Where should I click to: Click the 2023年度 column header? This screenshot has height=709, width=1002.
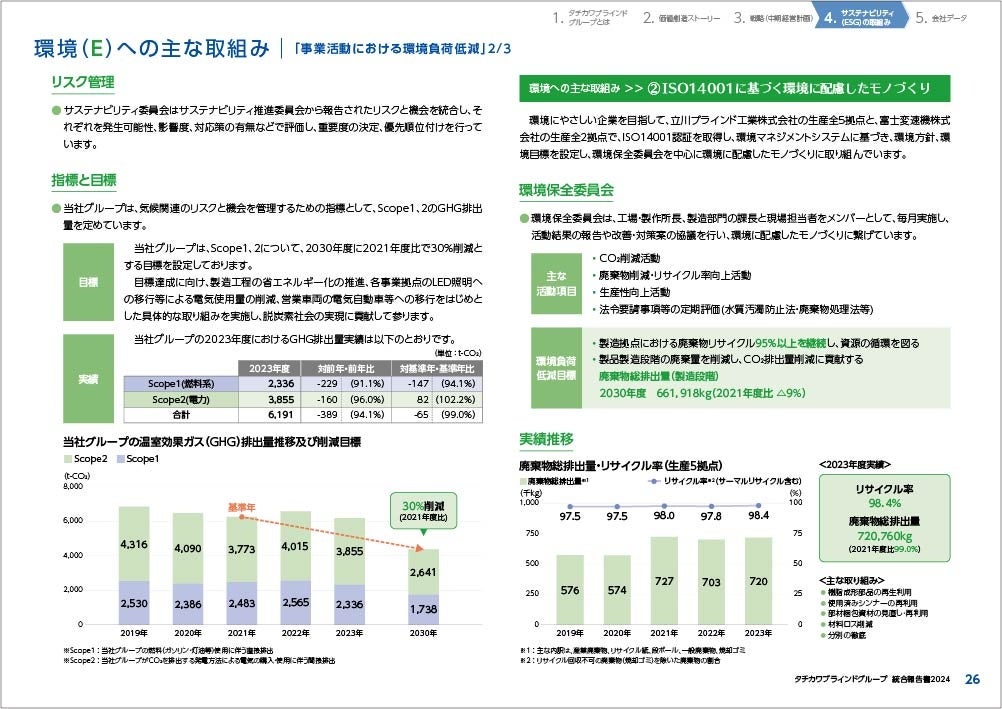269,368
